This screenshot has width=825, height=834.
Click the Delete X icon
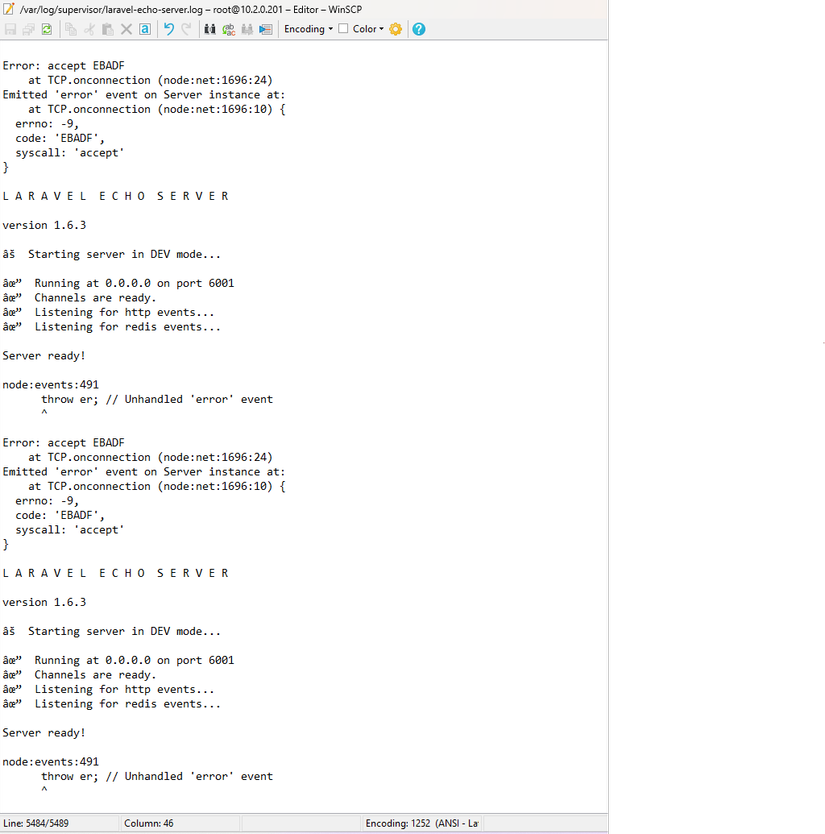[x=126, y=29]
